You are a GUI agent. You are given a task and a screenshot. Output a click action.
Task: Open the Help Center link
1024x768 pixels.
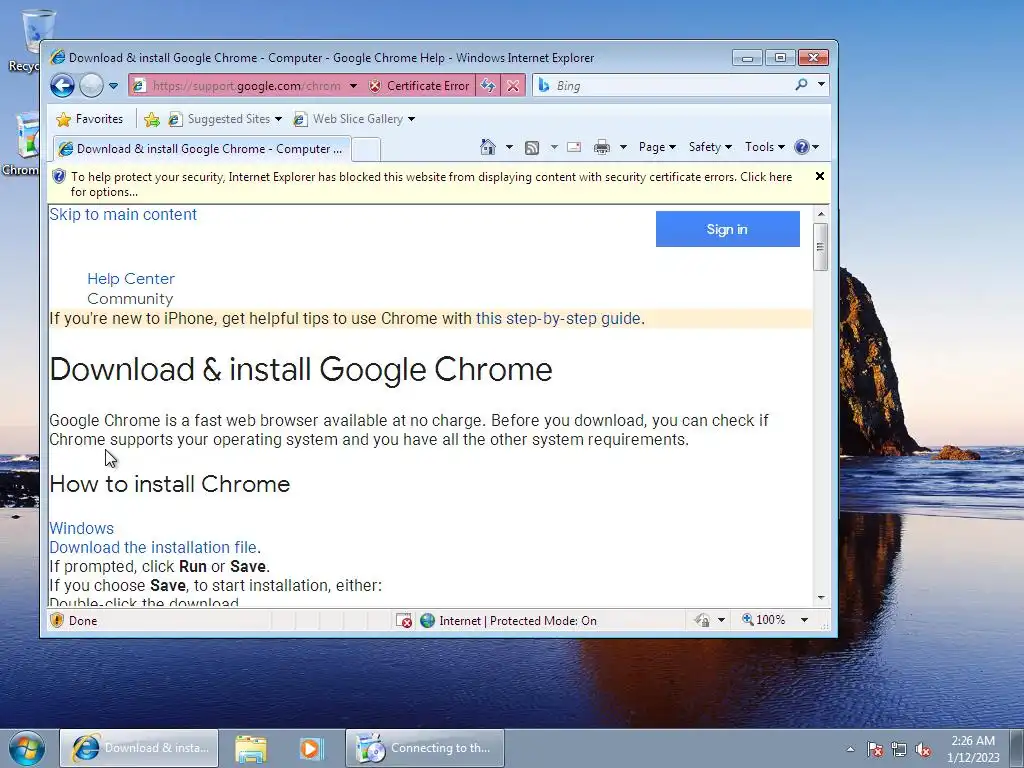tap(131, 279)
